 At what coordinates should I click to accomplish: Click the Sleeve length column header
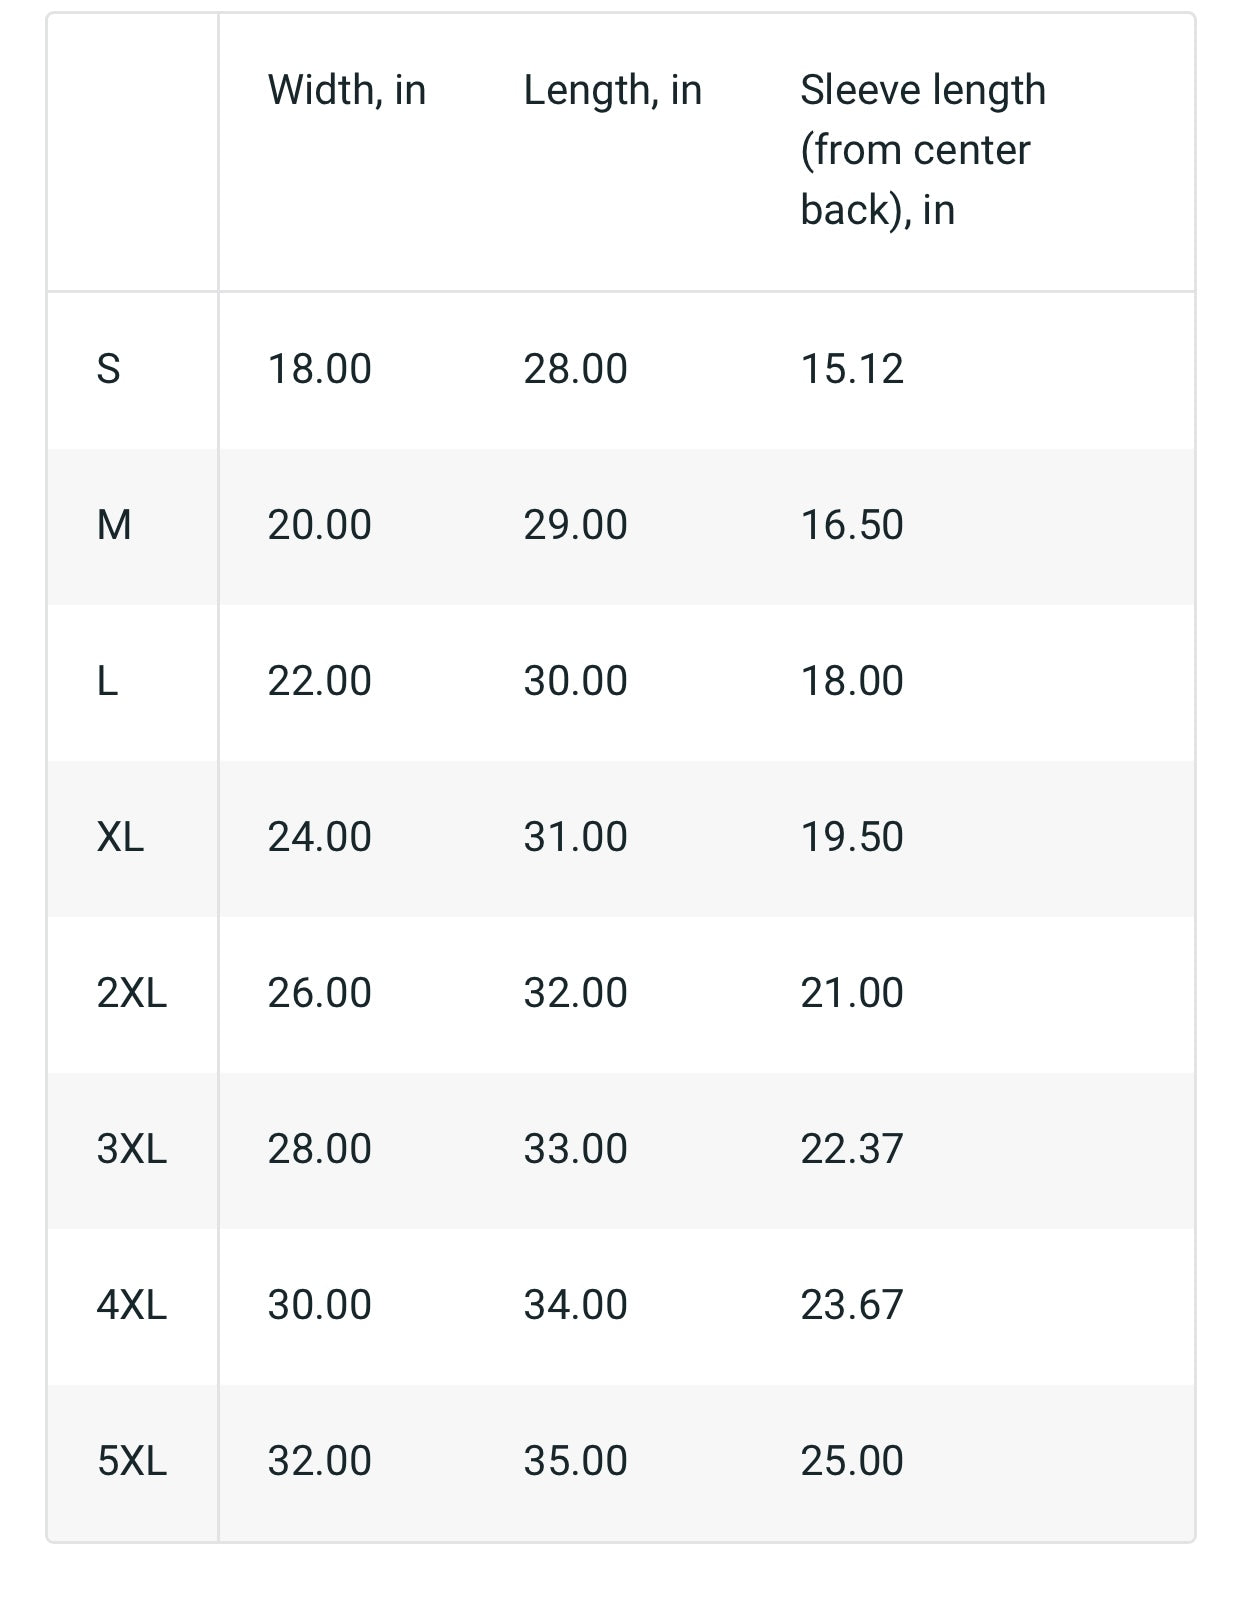[x=922, y=150]
